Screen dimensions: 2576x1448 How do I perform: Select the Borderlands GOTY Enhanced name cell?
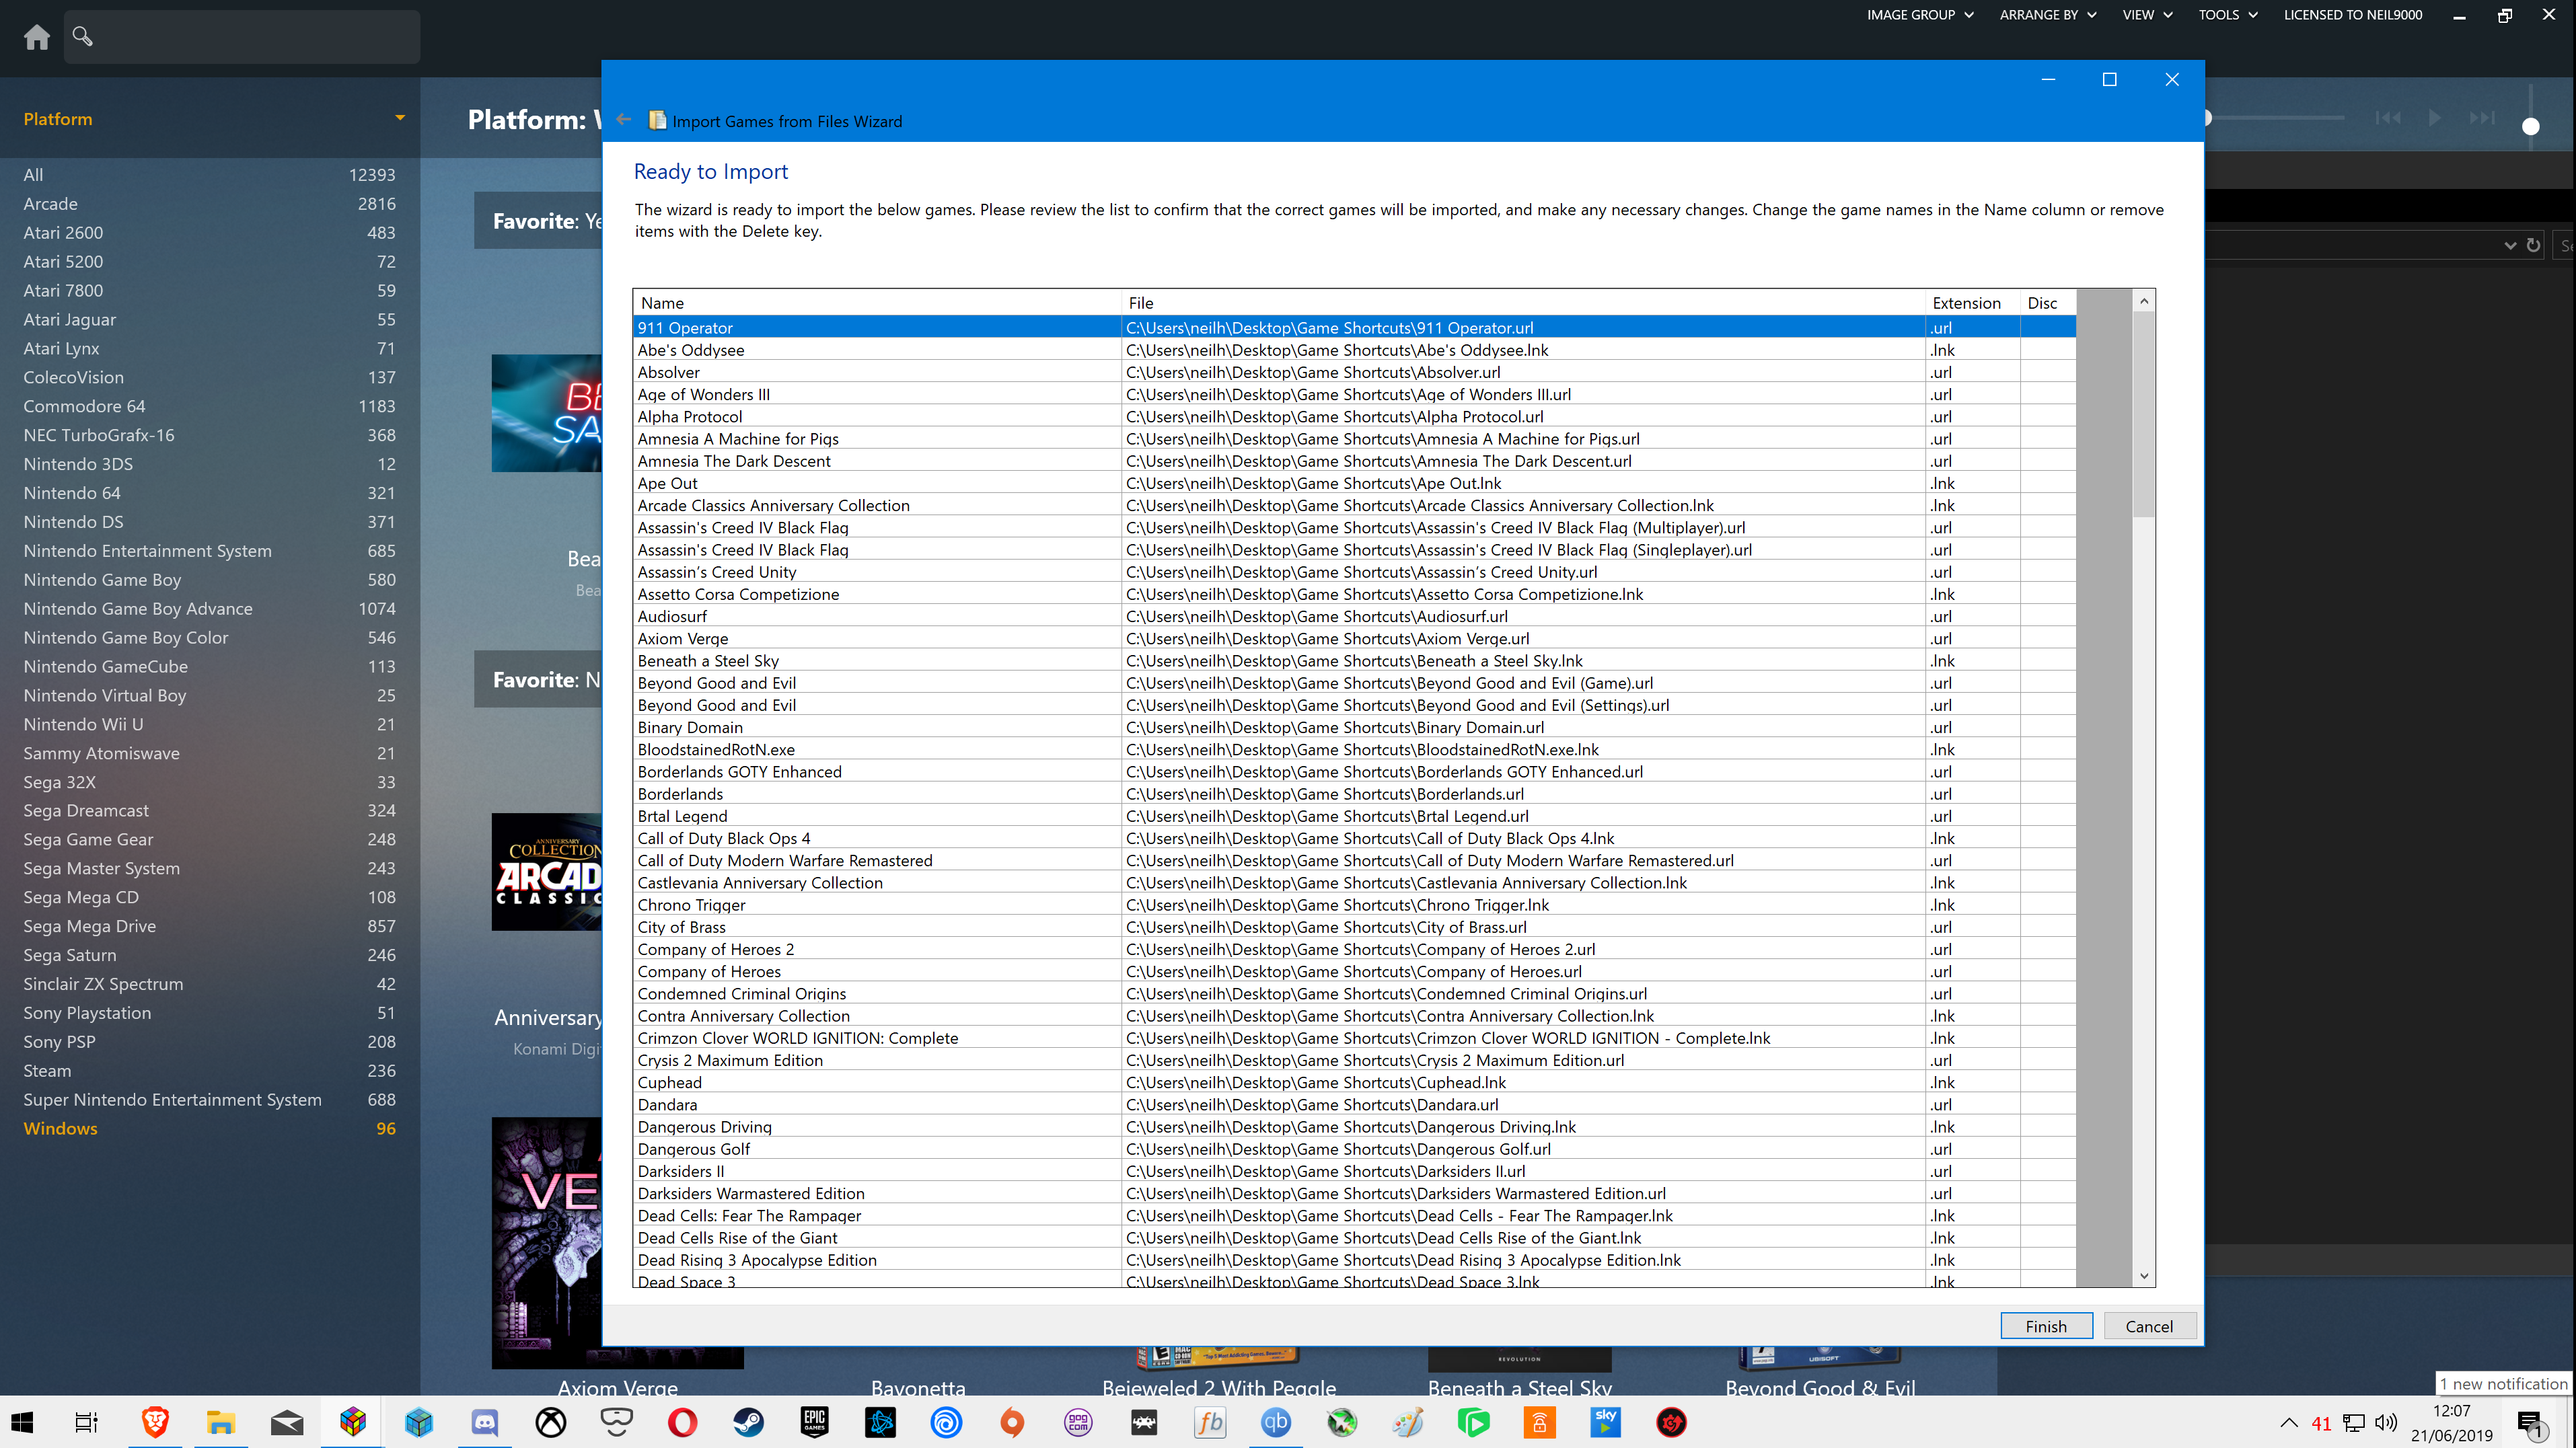pos(877,771)
